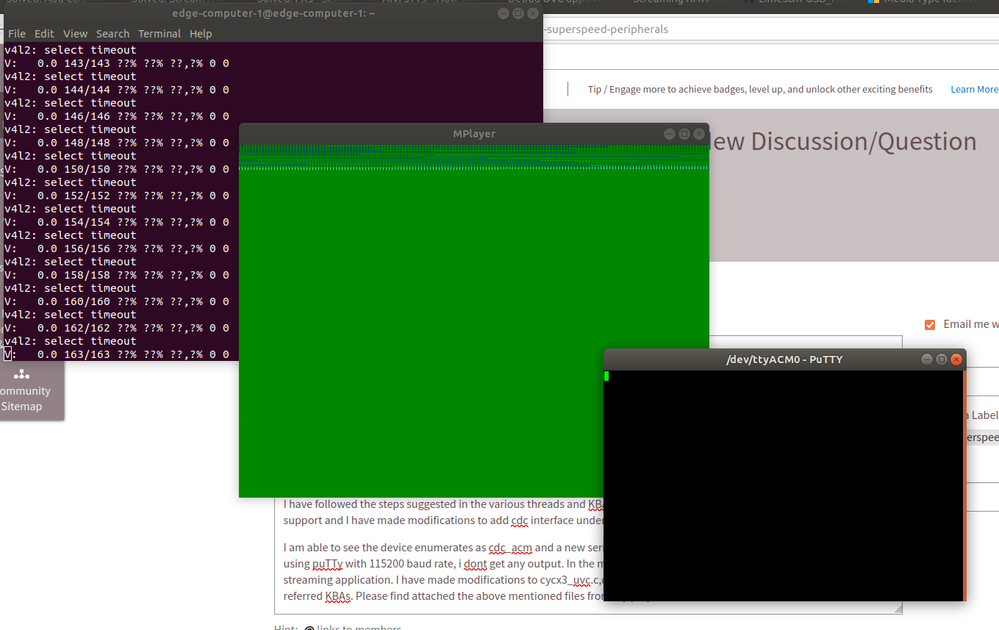Click the terminal line "0.0 150/150"
This screenshot has height=630, width=999.
tap(117, 169)
